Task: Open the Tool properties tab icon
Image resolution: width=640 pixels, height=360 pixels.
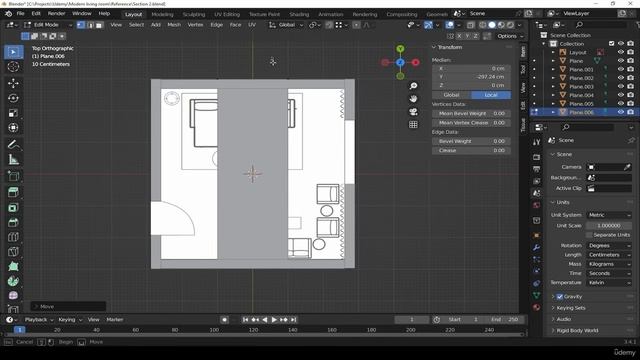Action: point(536,142)
